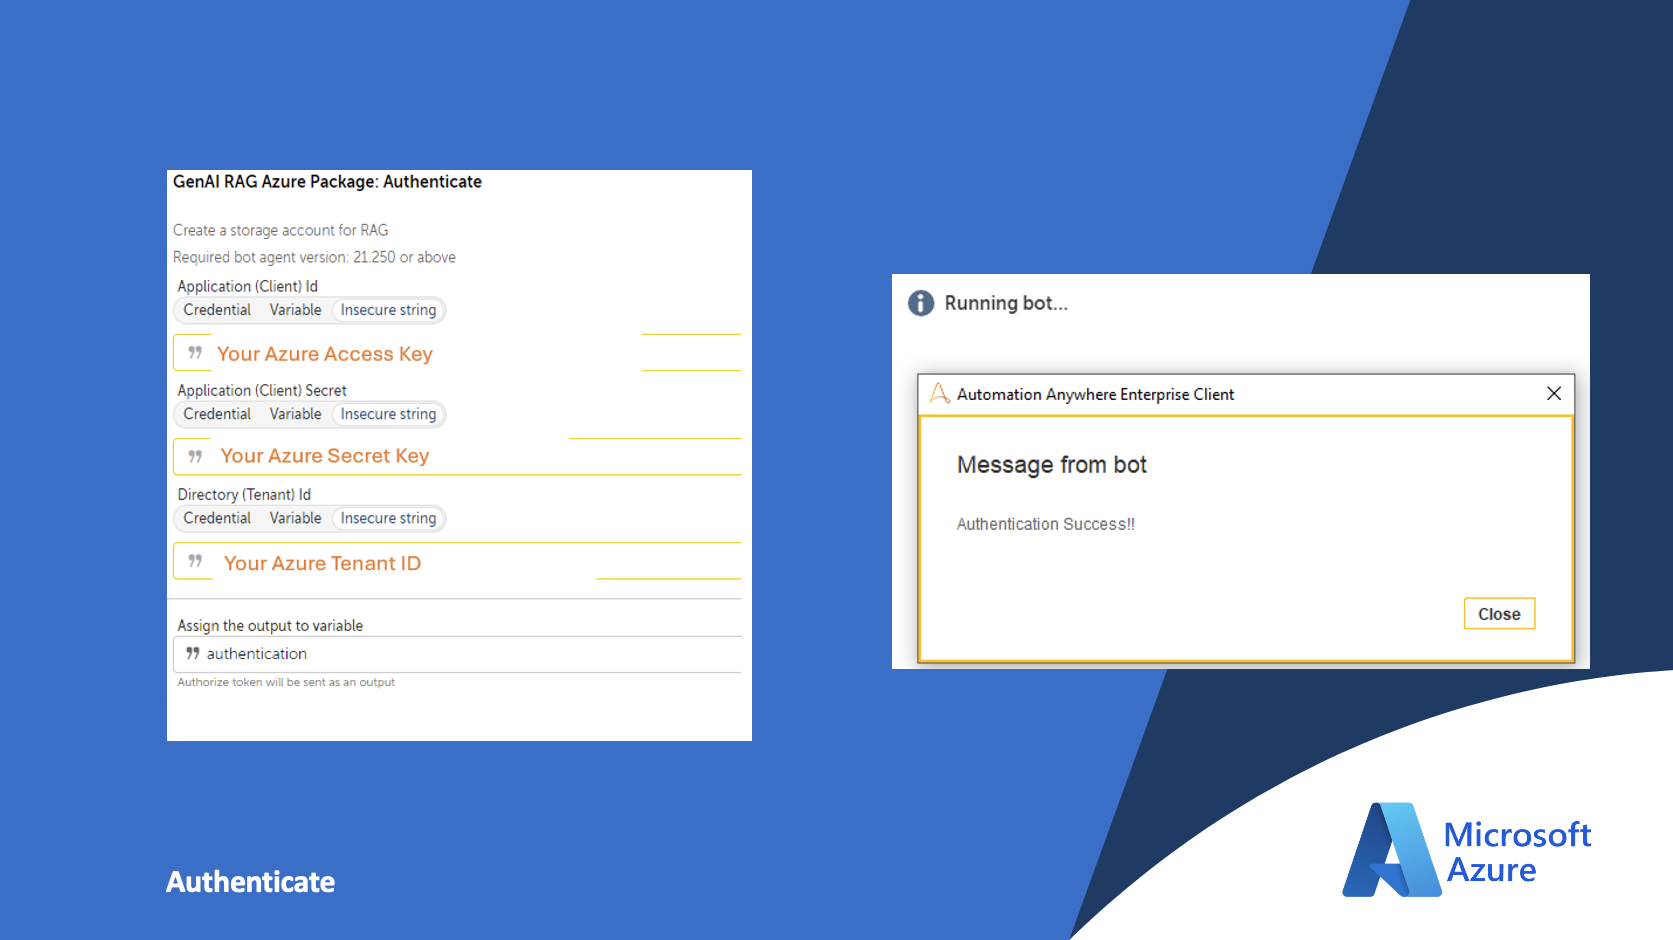Click the quote icon beside authentication variable

pos(193,653)
